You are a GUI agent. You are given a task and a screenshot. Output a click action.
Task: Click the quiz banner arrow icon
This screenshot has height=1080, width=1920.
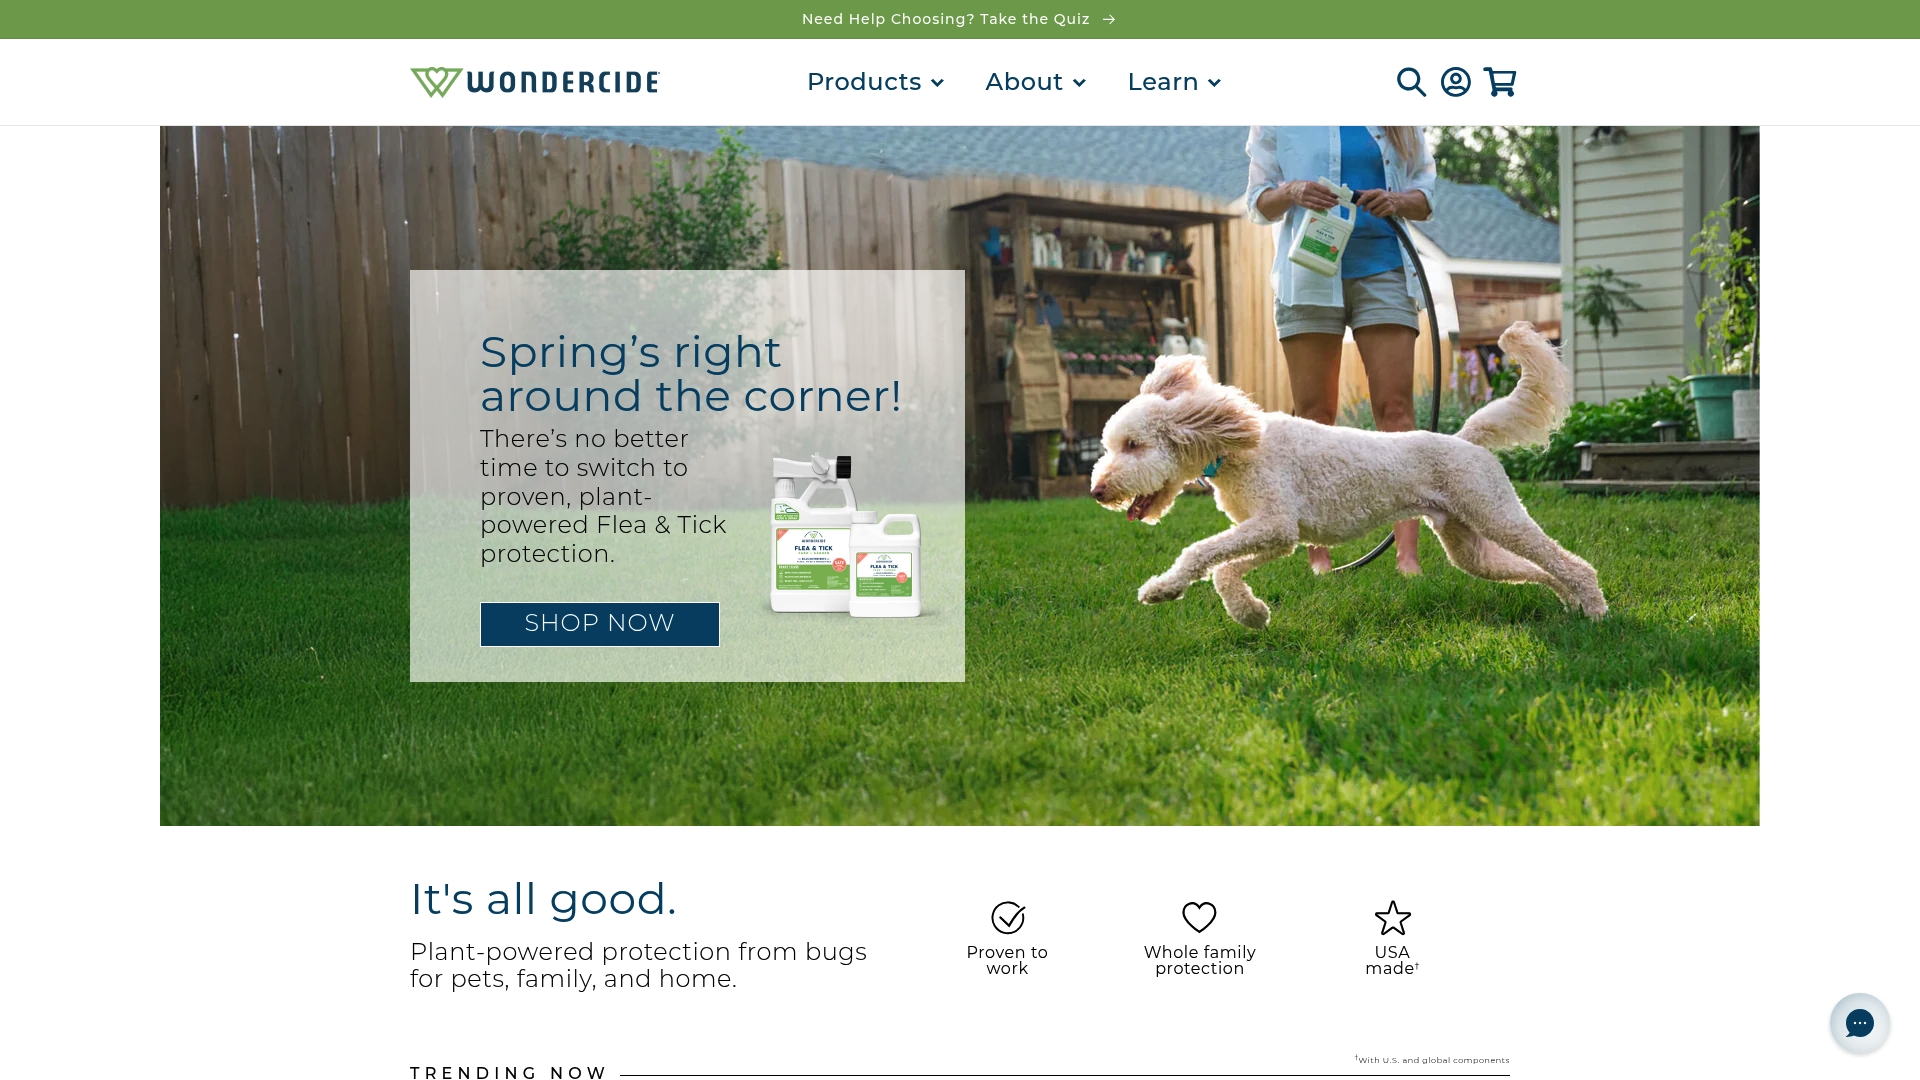1108,19
